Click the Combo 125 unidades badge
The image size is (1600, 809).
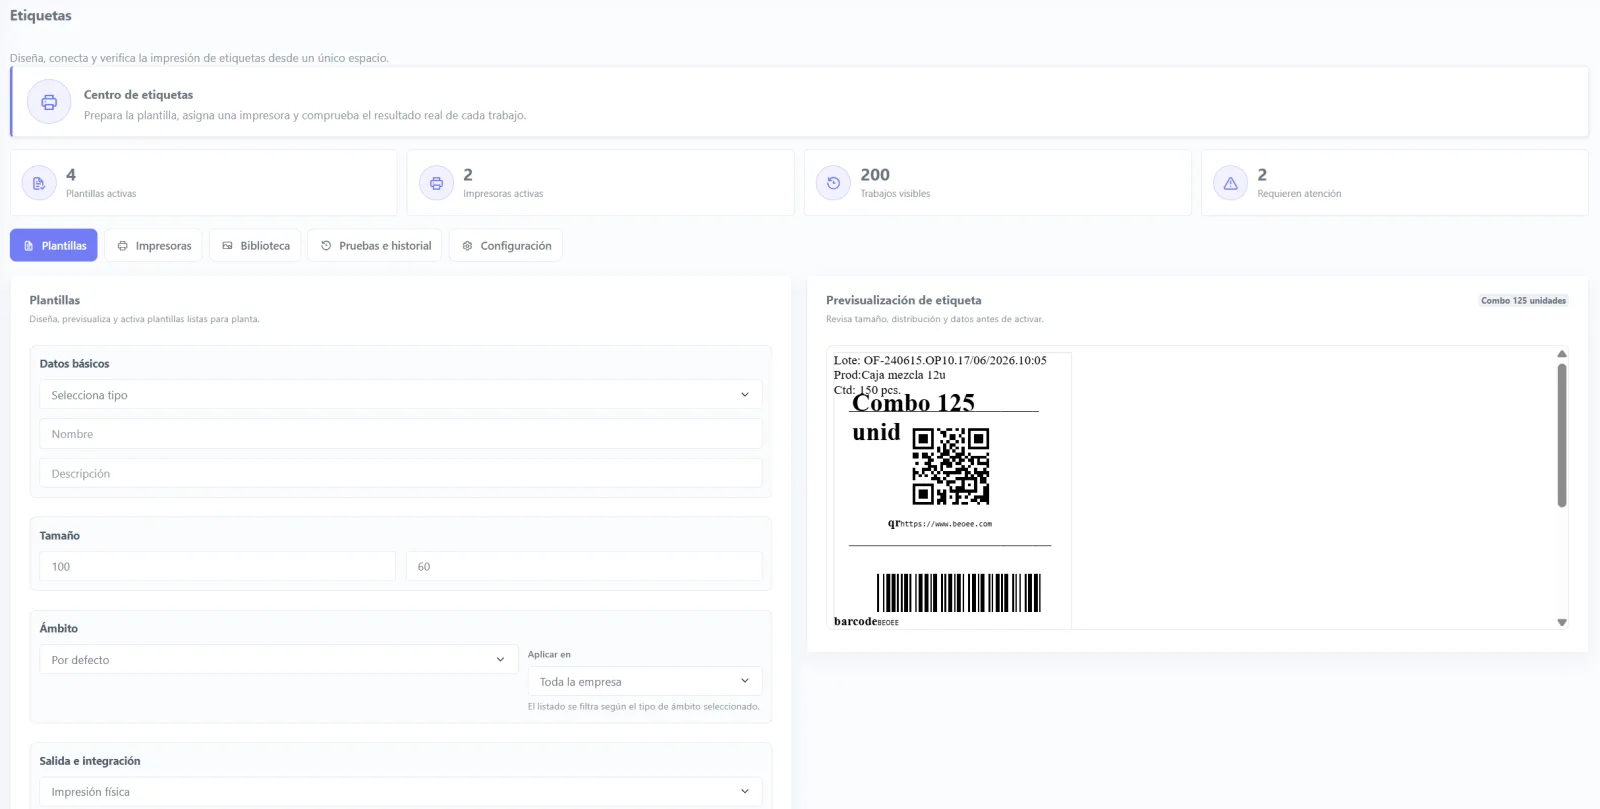click(x=1523, y=301)
